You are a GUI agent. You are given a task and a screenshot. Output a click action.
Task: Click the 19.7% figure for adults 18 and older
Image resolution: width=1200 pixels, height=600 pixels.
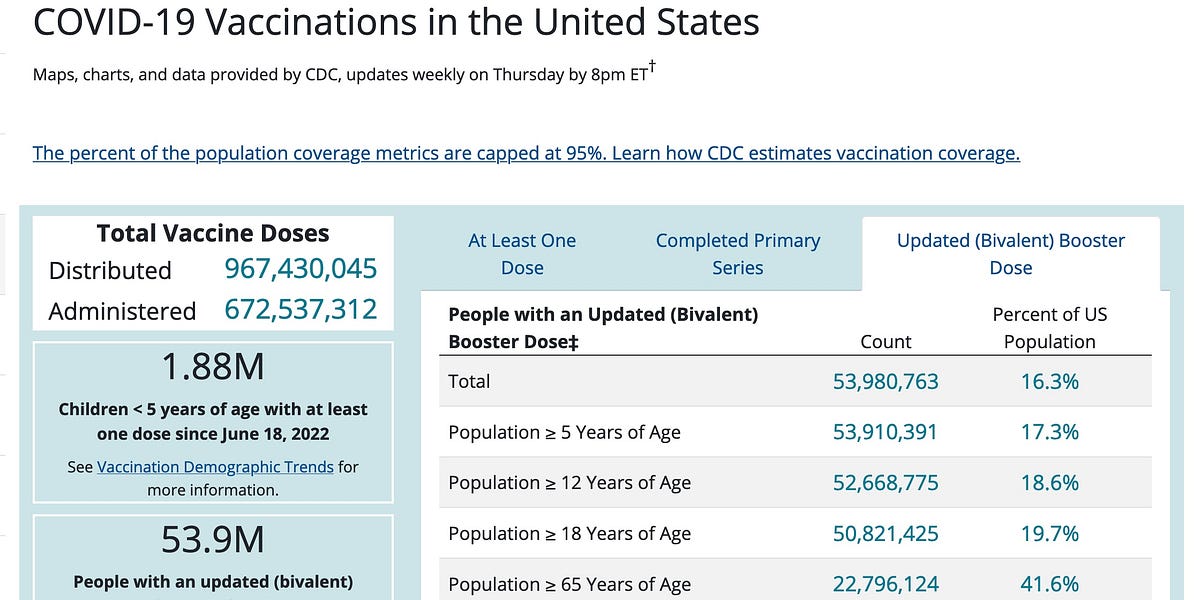[x=1049, y=533]
